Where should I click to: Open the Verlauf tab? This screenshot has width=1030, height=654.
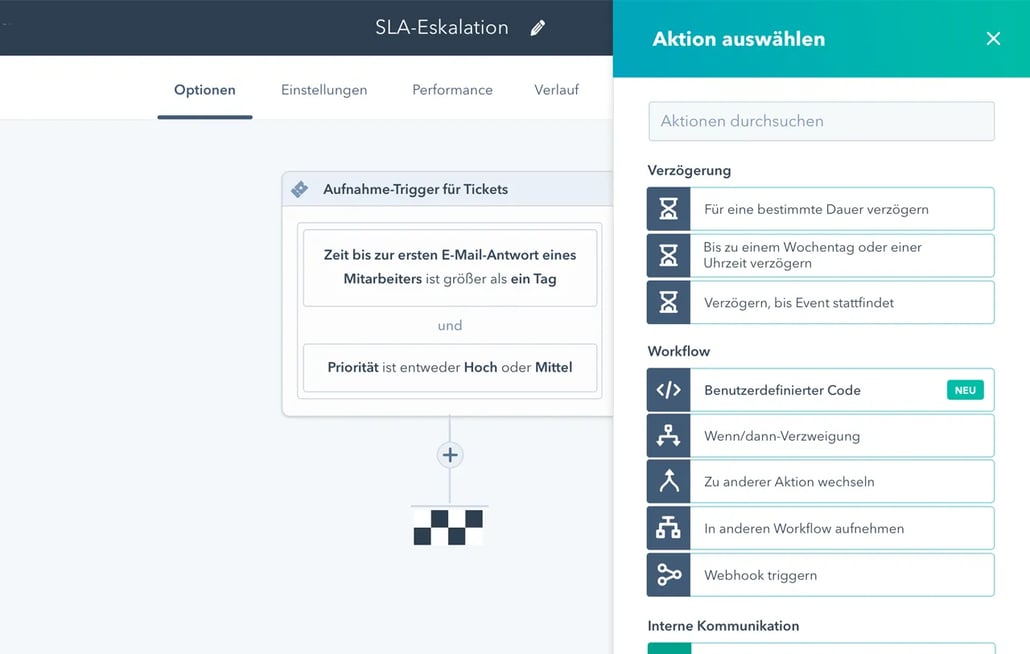coord(556,90)
